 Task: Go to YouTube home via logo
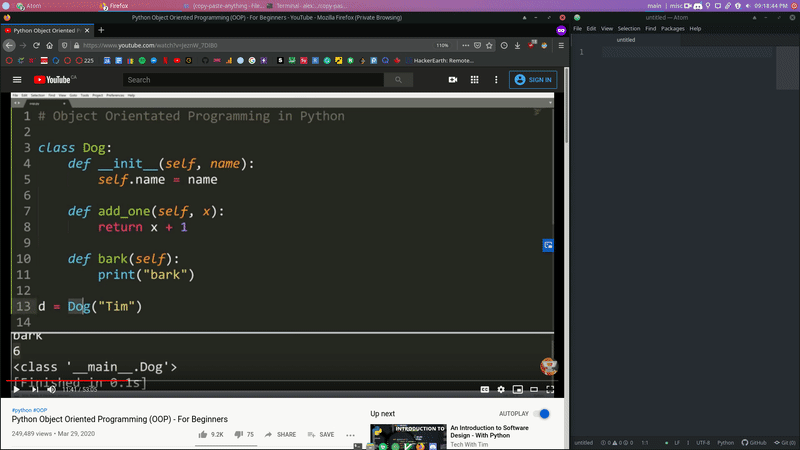coord(55,80)
